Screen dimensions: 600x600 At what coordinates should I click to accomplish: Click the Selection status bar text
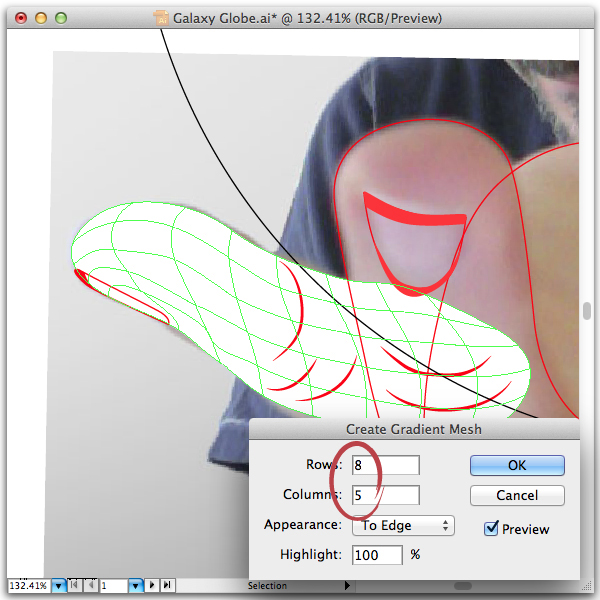[x=267, y=585]
